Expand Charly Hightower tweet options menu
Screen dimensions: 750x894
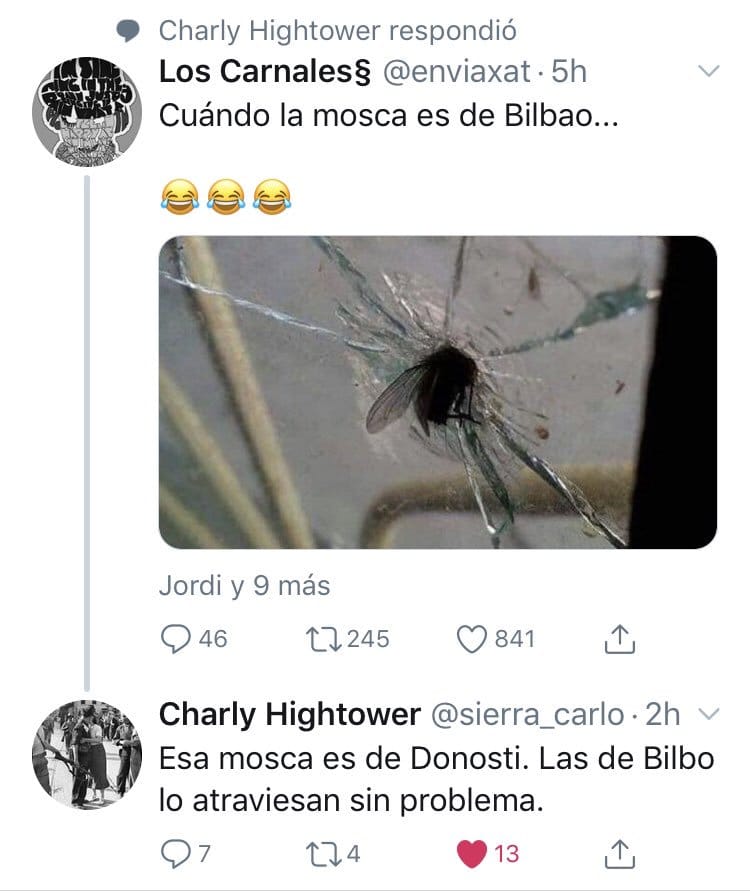pos(707,715)
